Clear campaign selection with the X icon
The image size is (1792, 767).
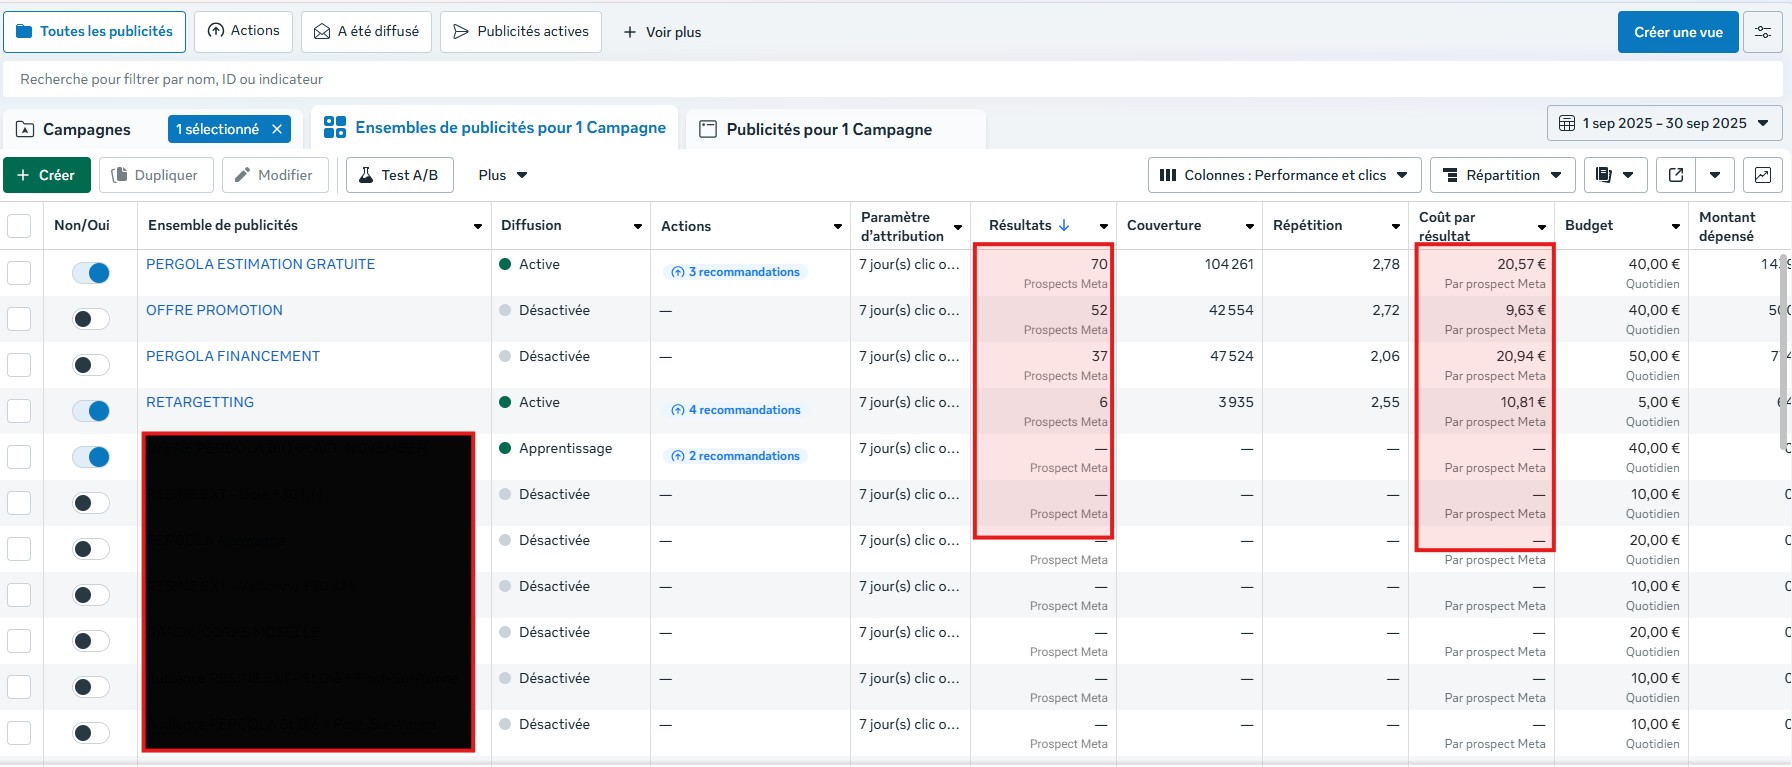coord(277,129)
